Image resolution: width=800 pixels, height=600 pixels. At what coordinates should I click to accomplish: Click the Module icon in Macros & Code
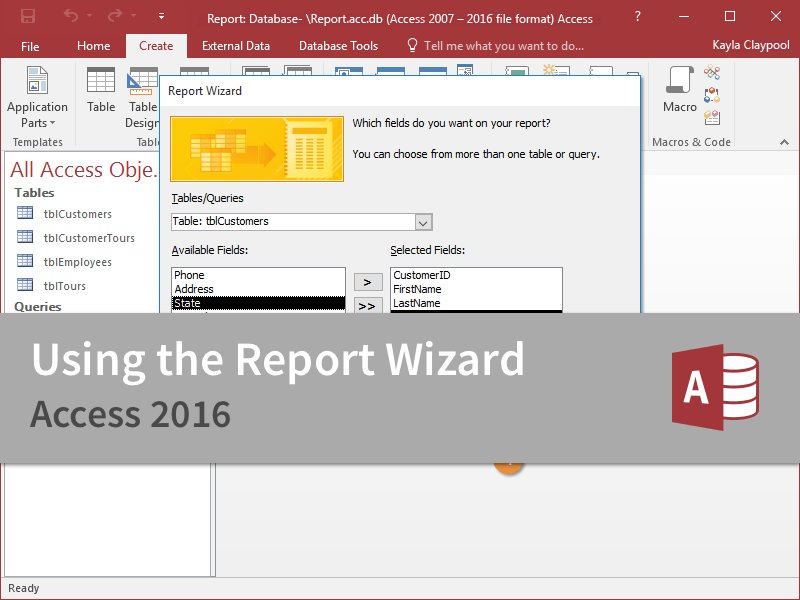tap(712, 72)
